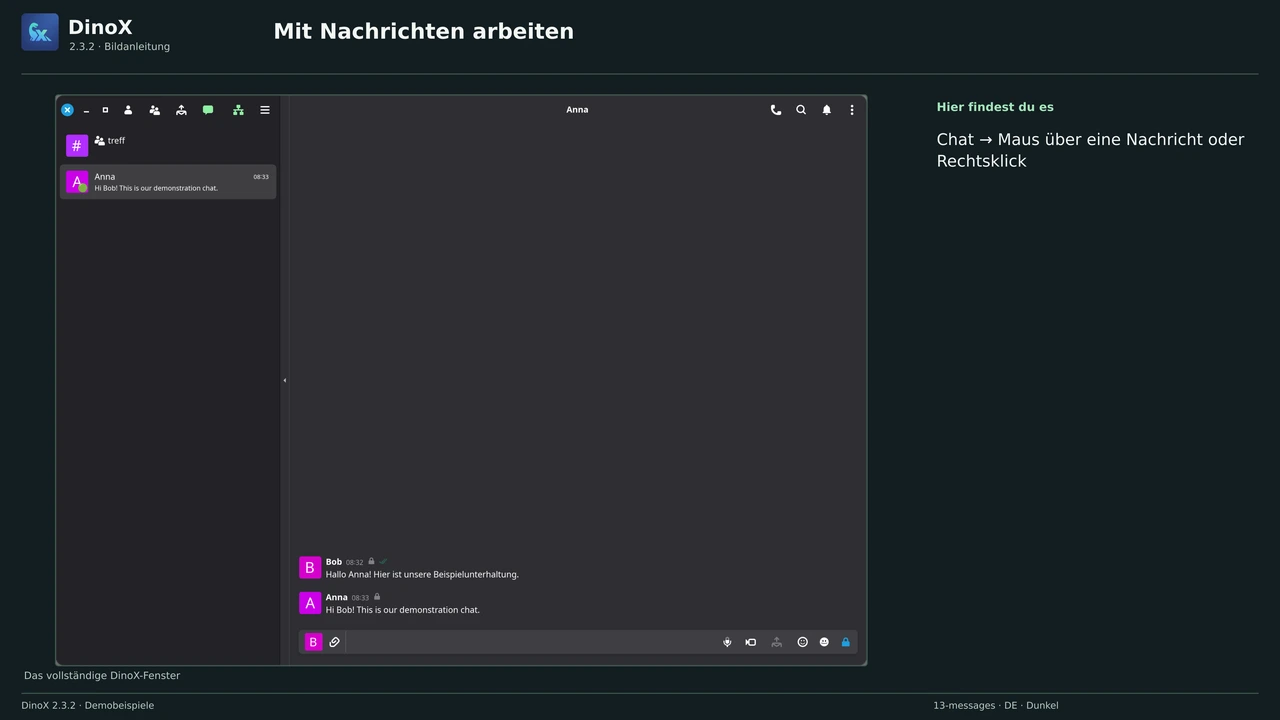1280x720 pixels.
Task: Click the greyed upload icon in input bar
Action: pos(776,642)
